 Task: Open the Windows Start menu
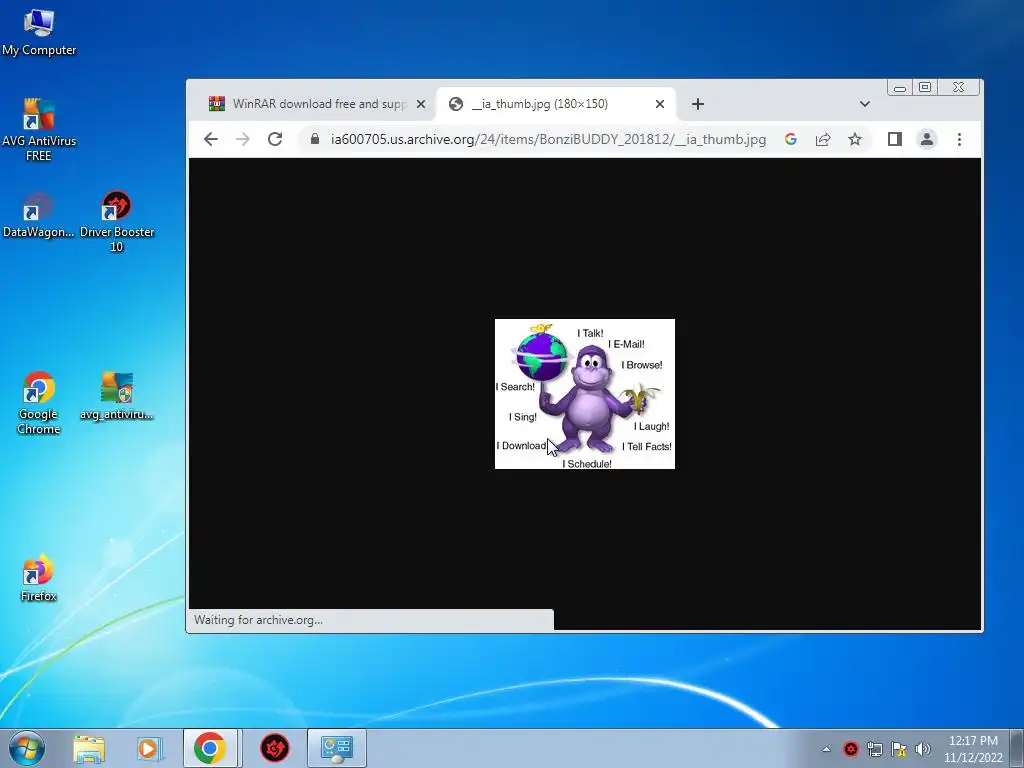click(26, 748)
